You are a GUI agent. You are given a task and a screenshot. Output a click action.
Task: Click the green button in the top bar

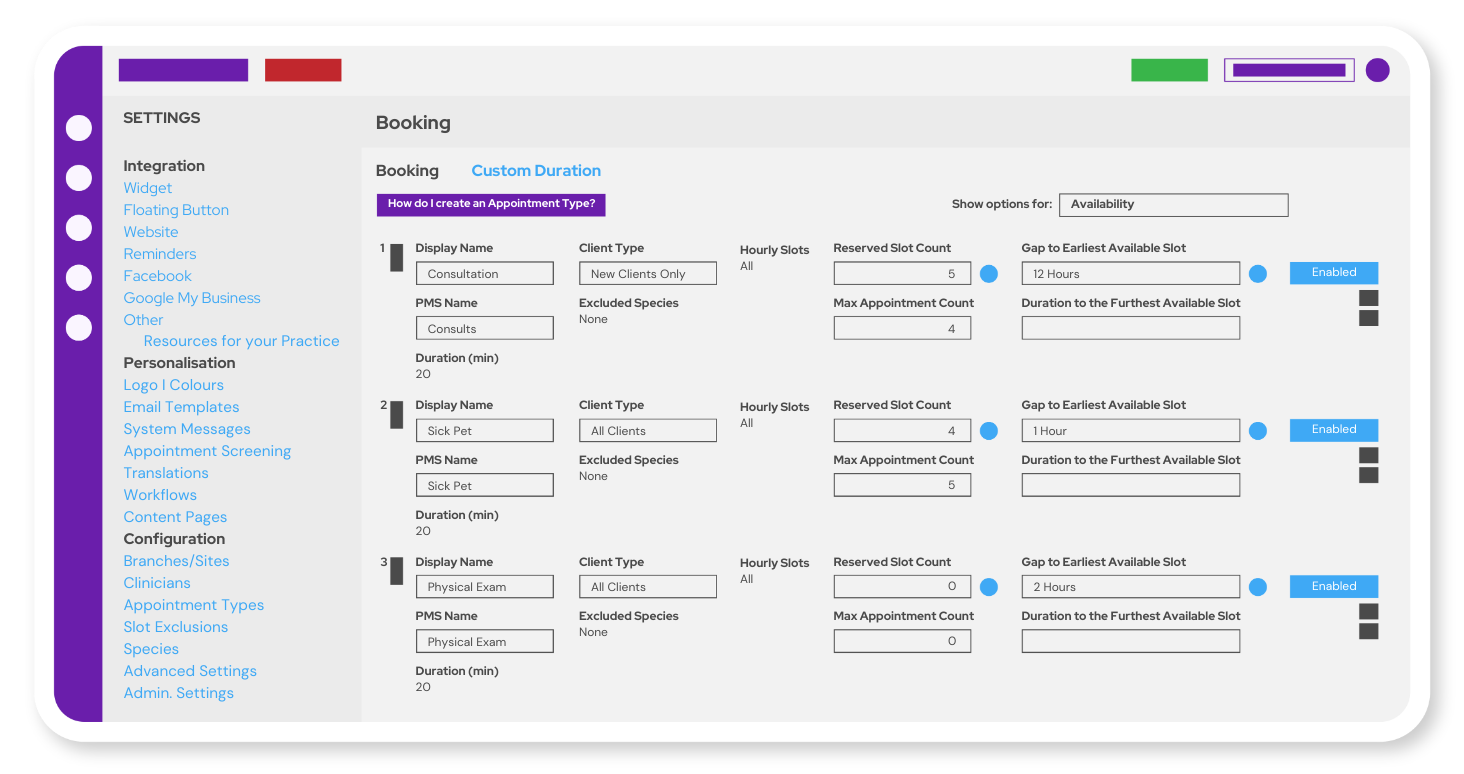tap(1169, 70)
